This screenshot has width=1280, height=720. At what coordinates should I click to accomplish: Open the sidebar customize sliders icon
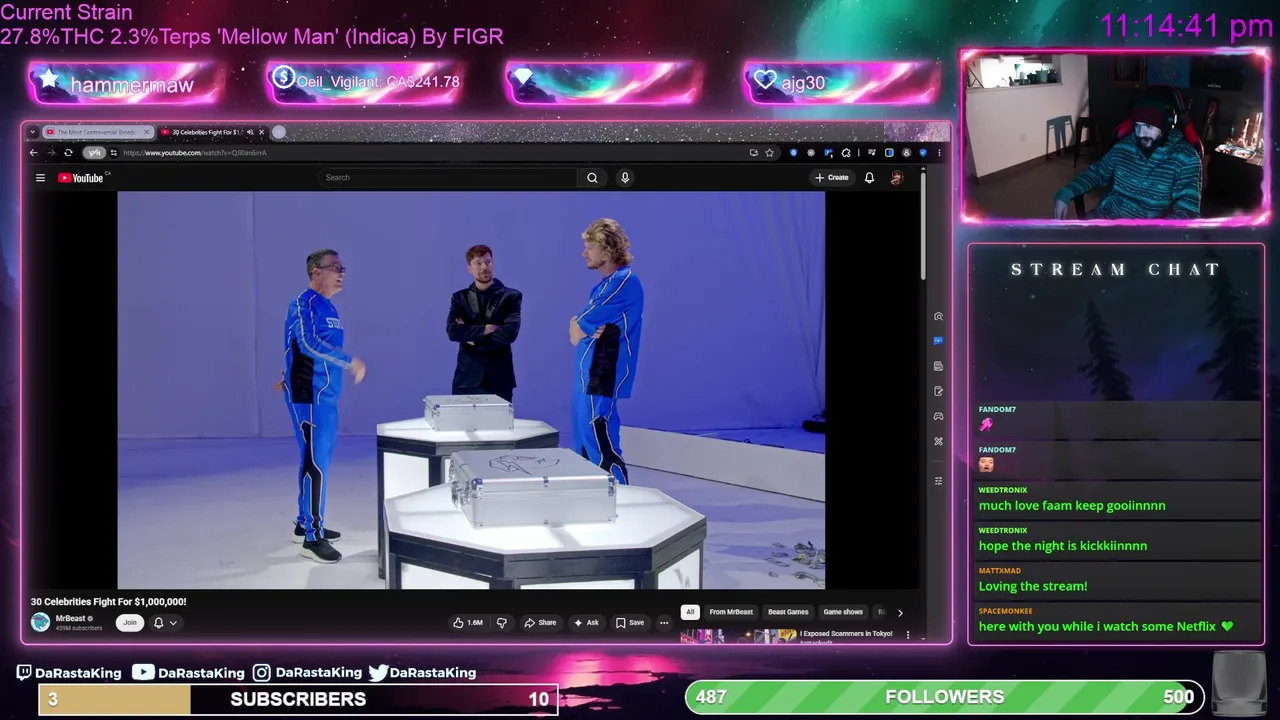[x=938, y=481]
